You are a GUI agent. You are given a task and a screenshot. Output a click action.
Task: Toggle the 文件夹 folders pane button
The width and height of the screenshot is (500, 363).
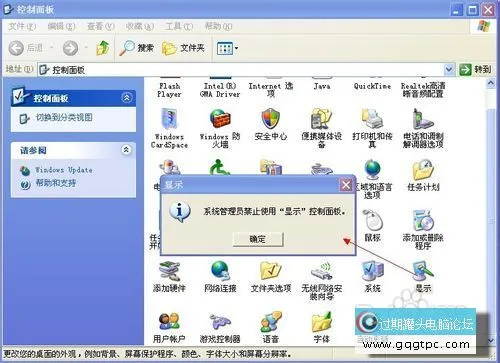pyautogui.click(x=183, y=48)
